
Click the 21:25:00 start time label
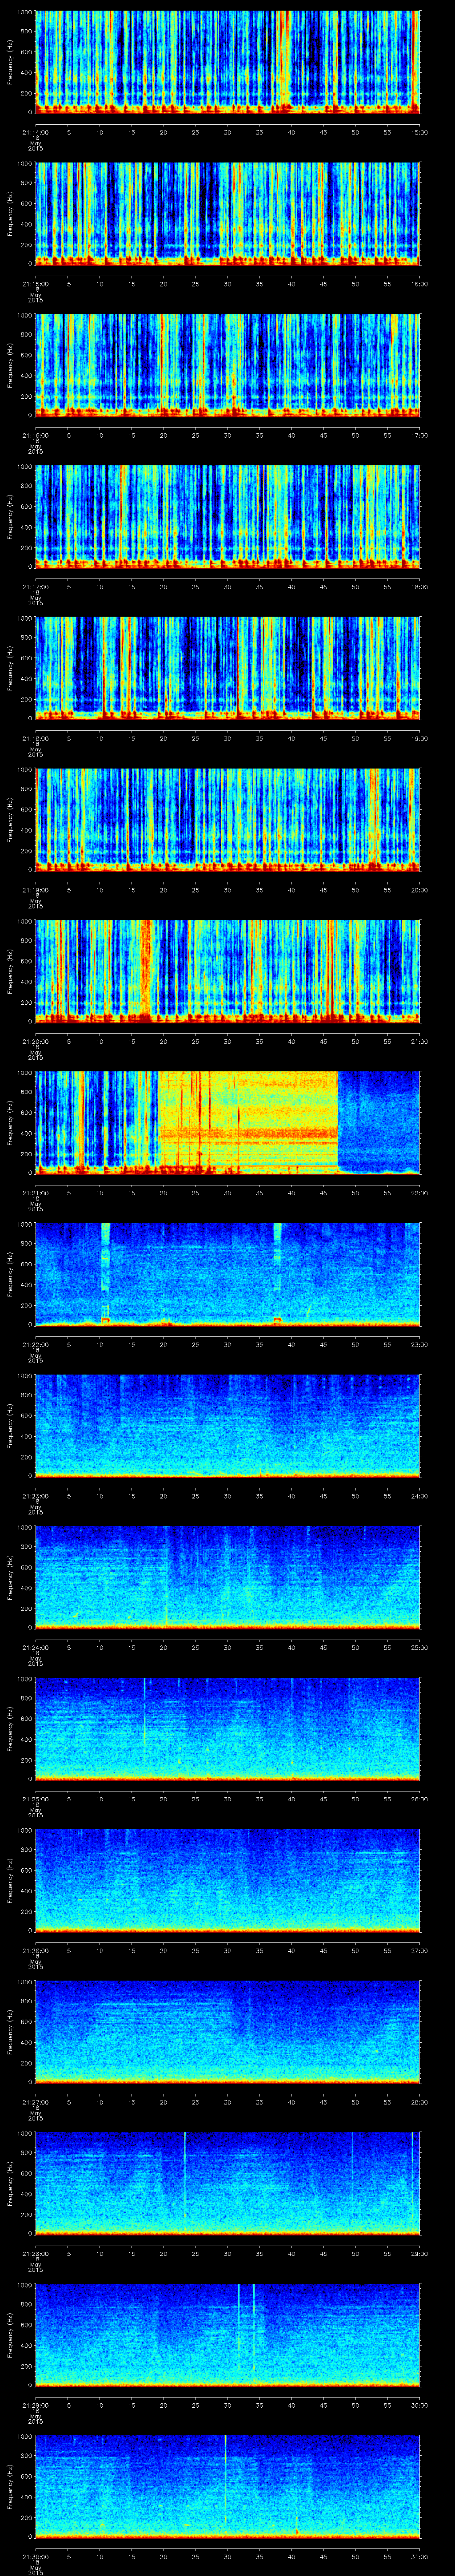(x=35, y=1799)
